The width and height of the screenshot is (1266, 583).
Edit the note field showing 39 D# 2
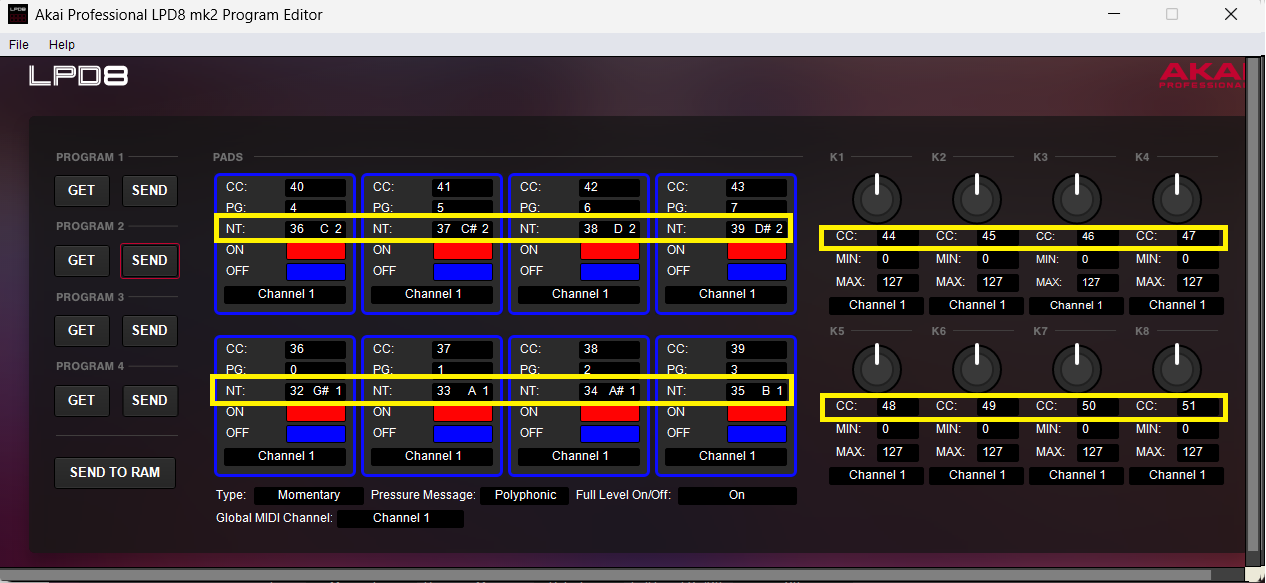(757, 229)
